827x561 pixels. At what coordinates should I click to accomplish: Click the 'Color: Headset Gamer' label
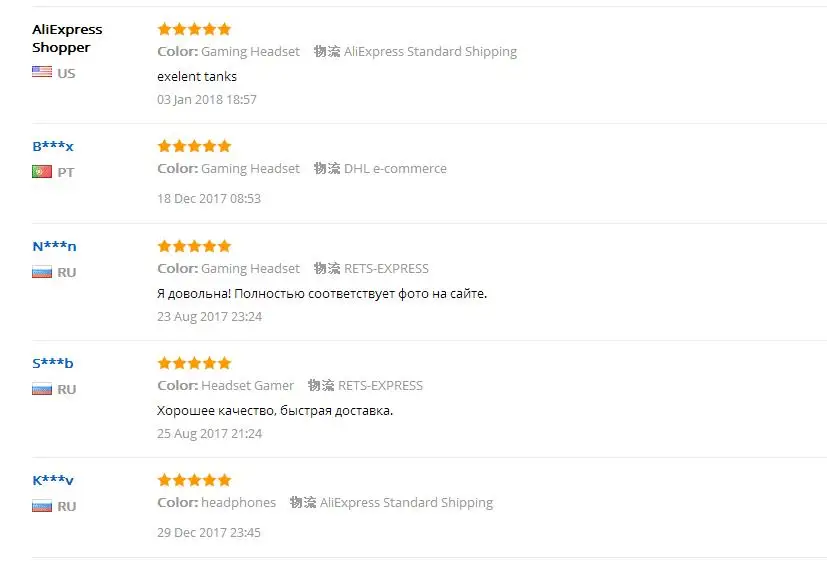coord(225,385)
